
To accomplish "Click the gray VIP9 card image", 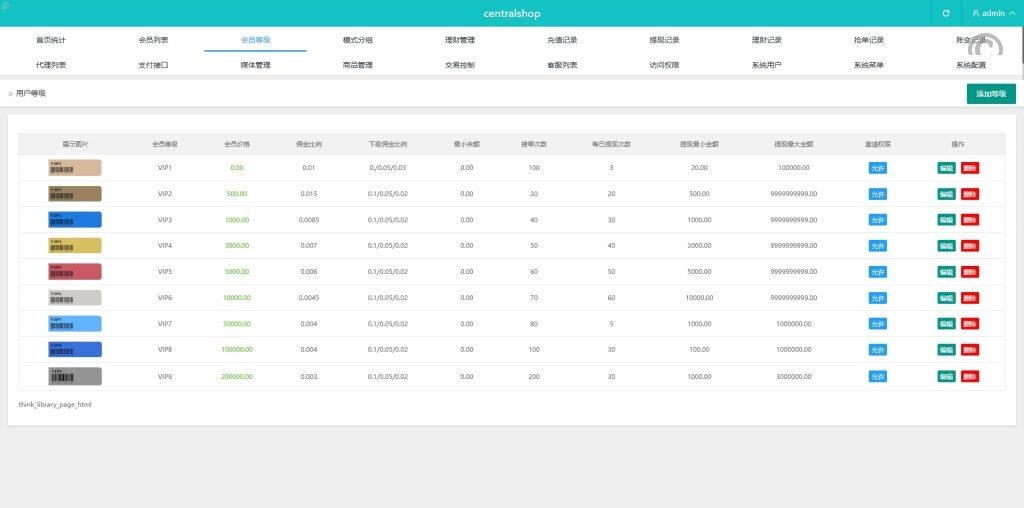I will click(75, 376).
